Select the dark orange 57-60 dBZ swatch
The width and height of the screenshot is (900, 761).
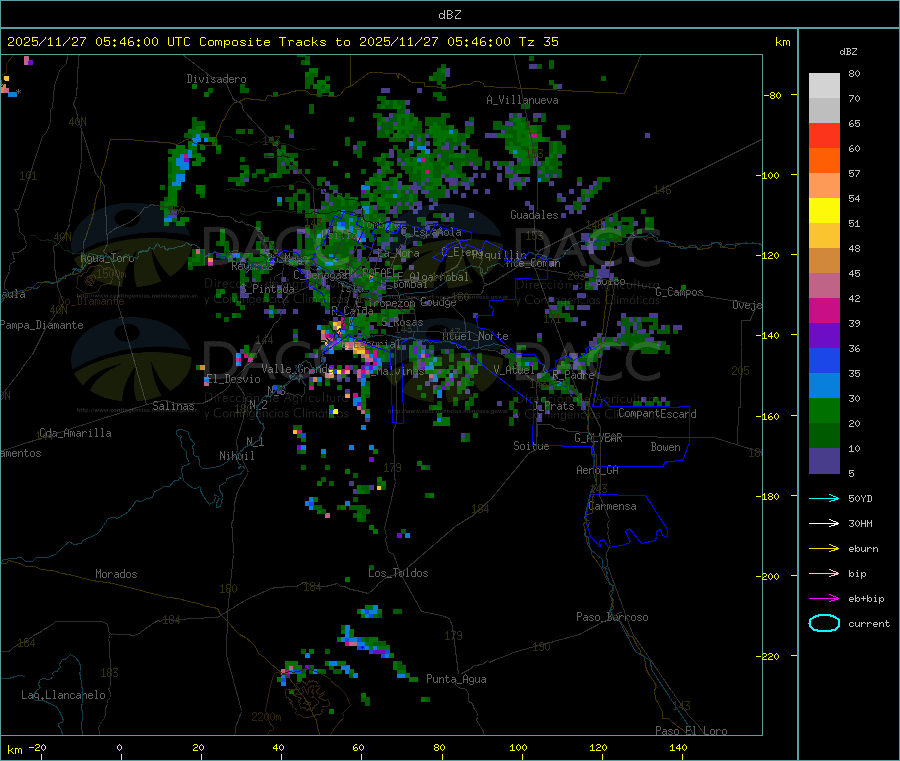824,161
